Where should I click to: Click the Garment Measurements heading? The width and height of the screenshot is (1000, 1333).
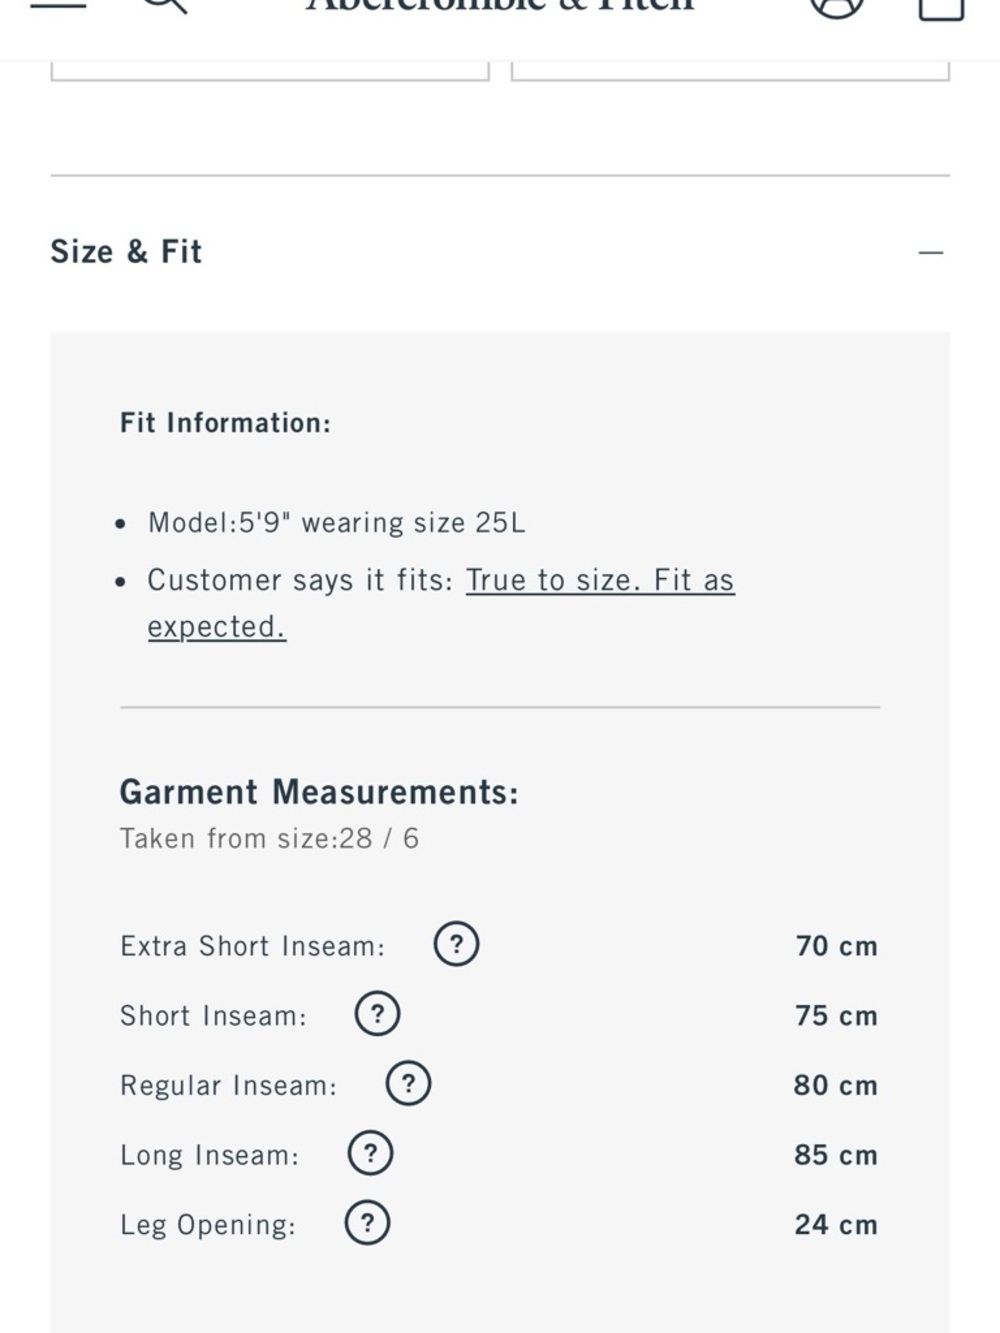coord(319,792)
